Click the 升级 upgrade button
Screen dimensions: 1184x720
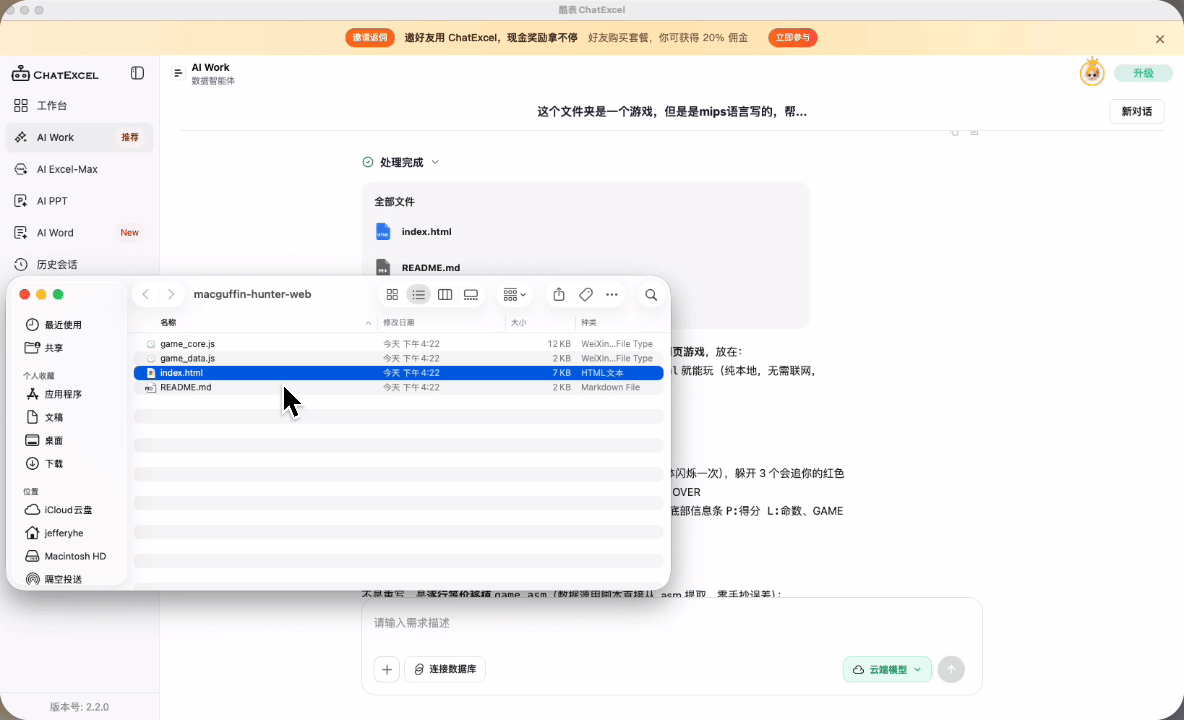(1143, 73)
